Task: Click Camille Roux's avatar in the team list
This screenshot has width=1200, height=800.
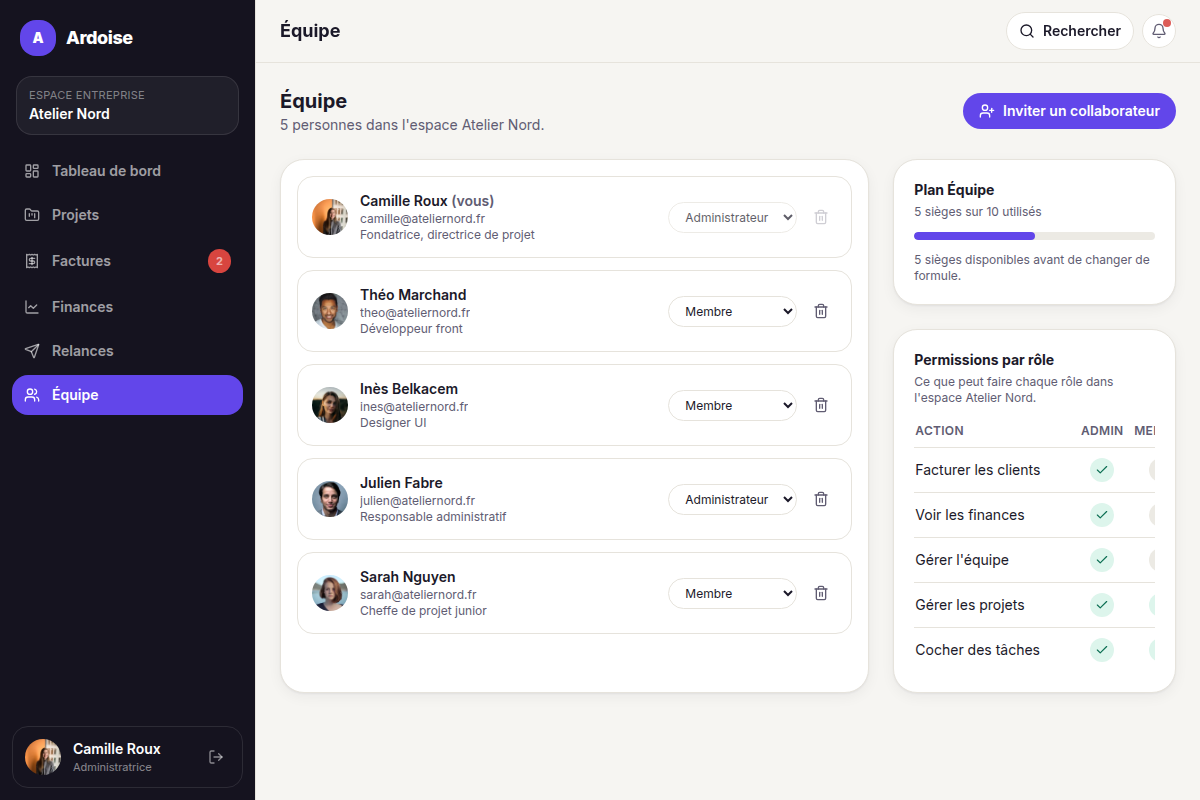Action: tap(330, 217)
